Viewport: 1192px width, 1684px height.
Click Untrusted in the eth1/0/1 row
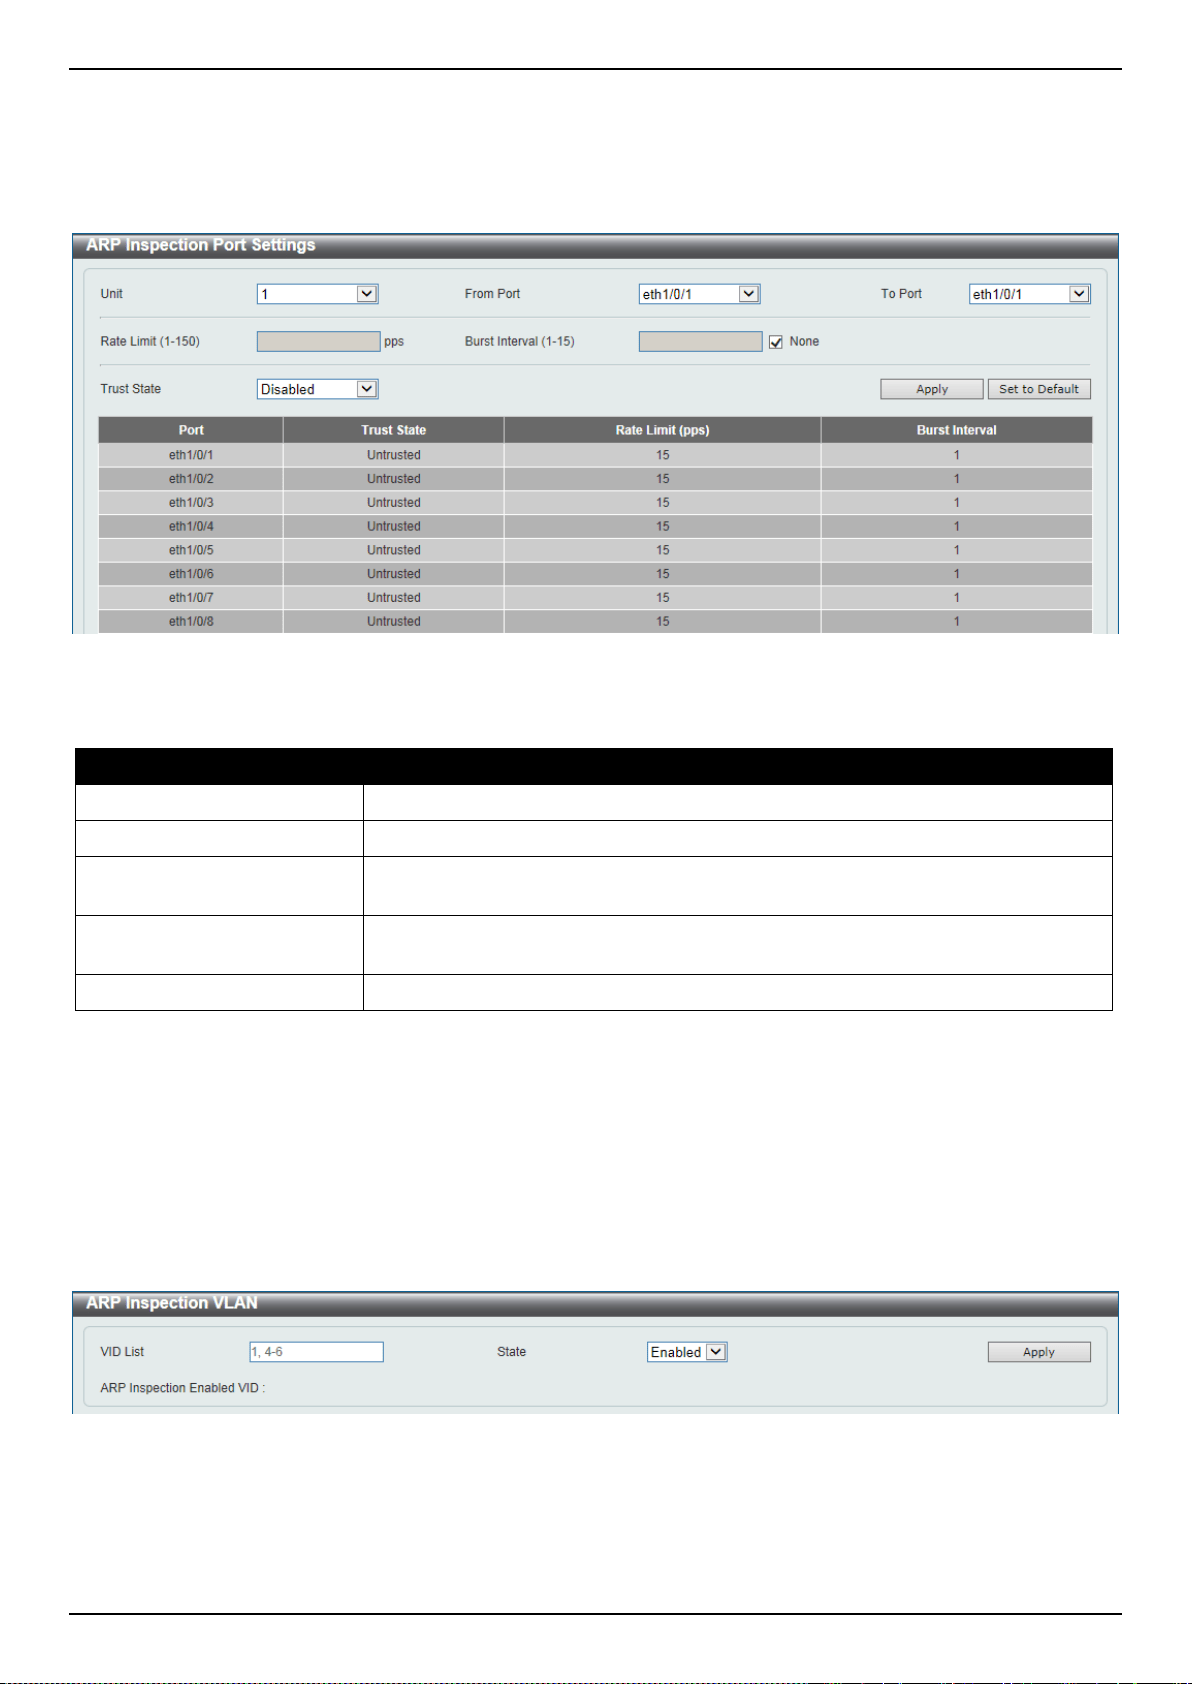(394, 455)
